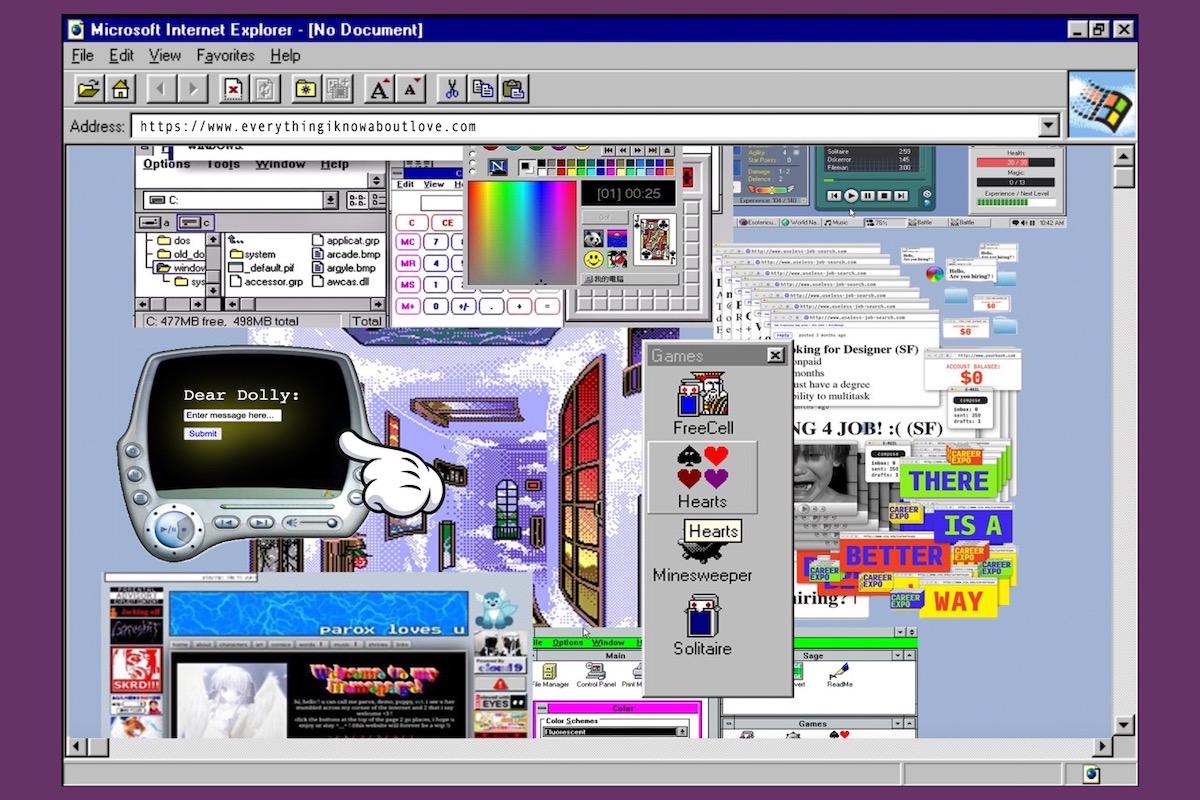Click the Control Panel icon in Main group
Screen dimensions: 1200x800
click(596, 673)
